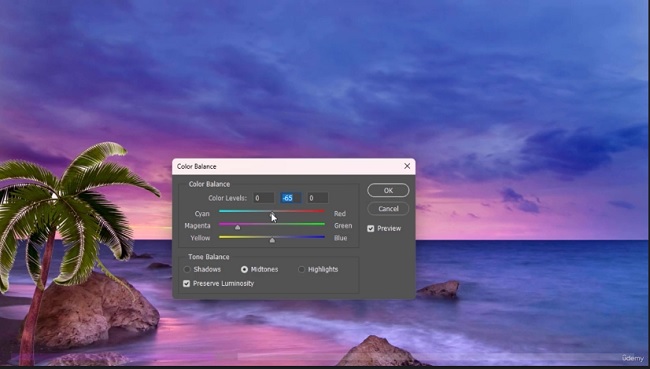The width and height of the screenshot is (650, 369).
Task: Select the Highlights tone option
Action: pyautogui.click(x=301, y=269)
